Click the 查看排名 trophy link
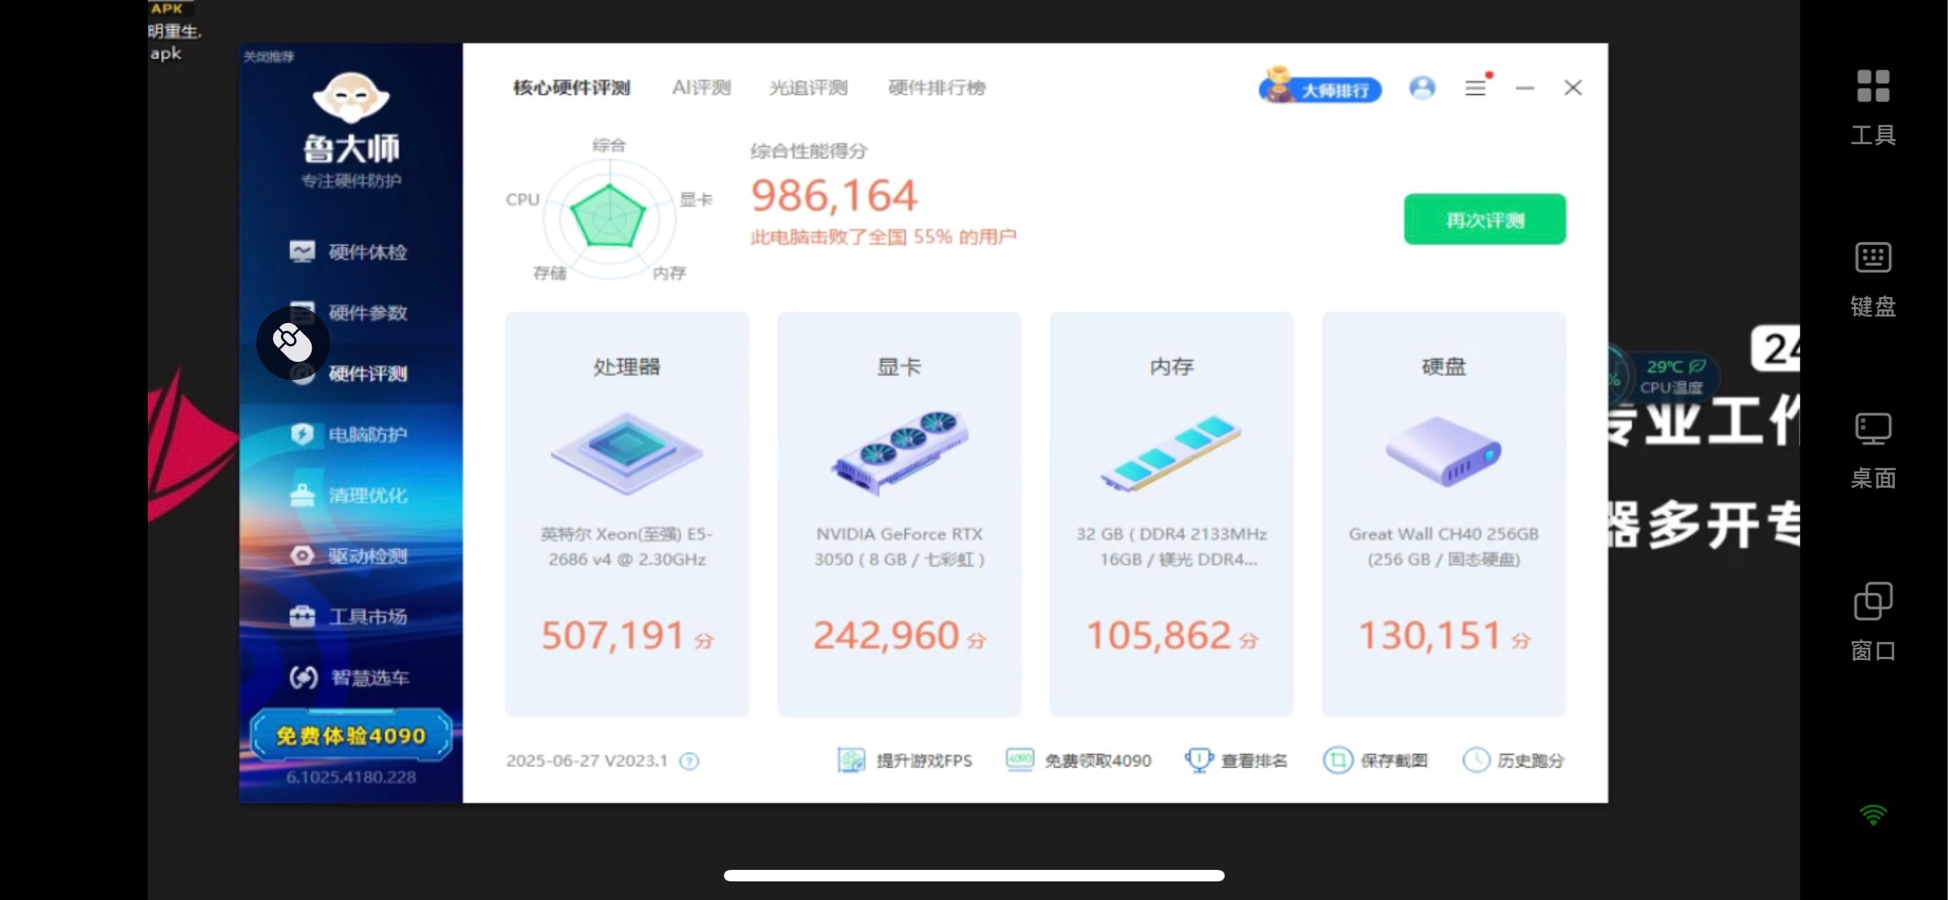The width and height of the screenshot is (1948, 900). click(x=1236, y=761)
